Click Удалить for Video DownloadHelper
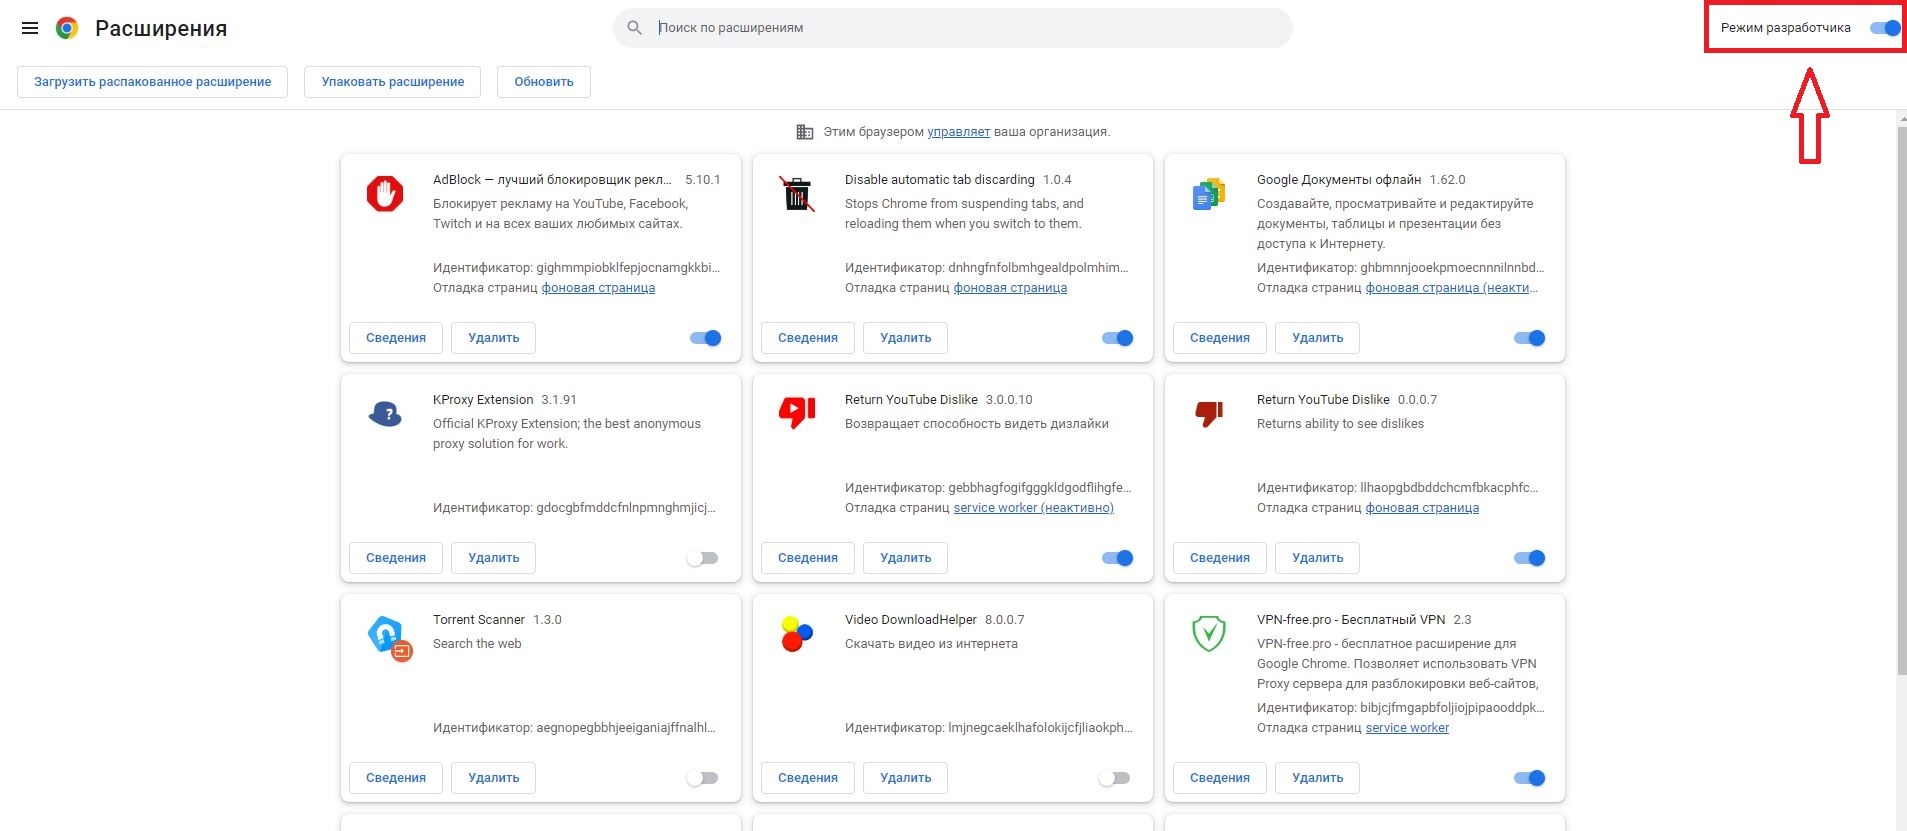Image resolution: width=1907 pixels, height=831 pixels. click(x=906, y=778)
